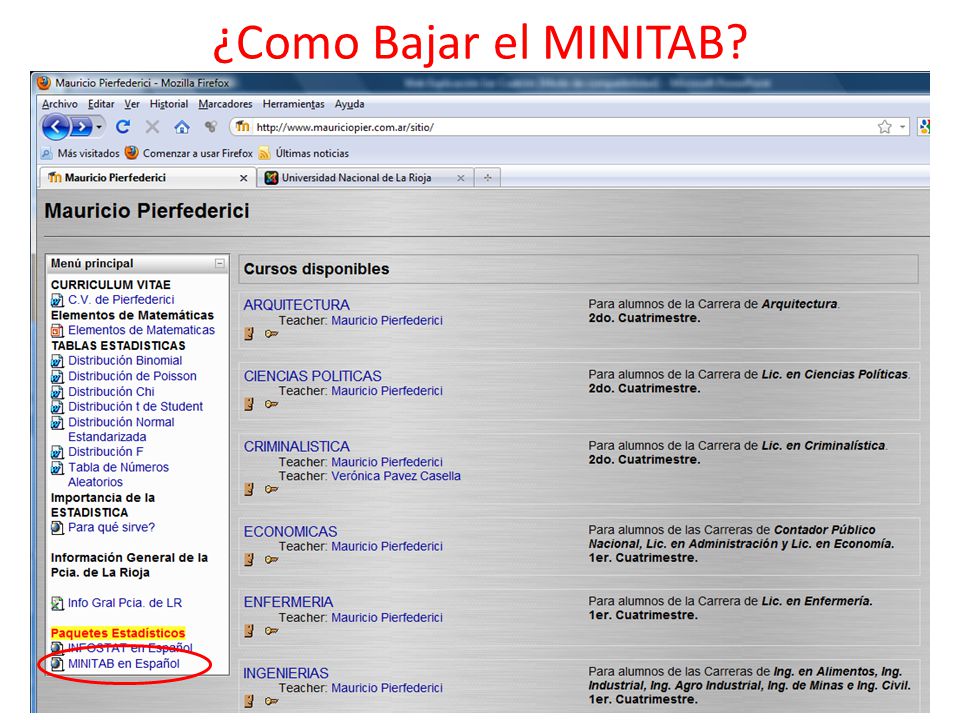
Task: Click the key icon under ECONOMICAS course
Action: 271,560
